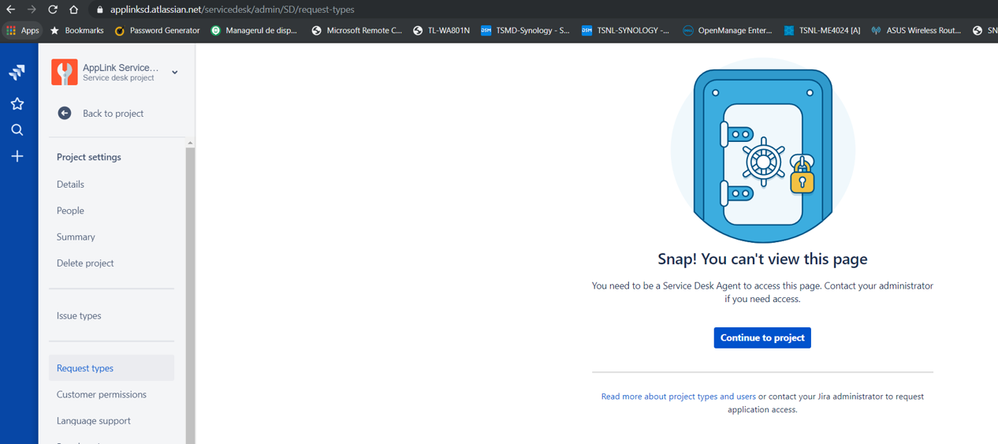Click the Back to project arrow icon
This screenshot has width=998, height=444.
click(64, 113)
